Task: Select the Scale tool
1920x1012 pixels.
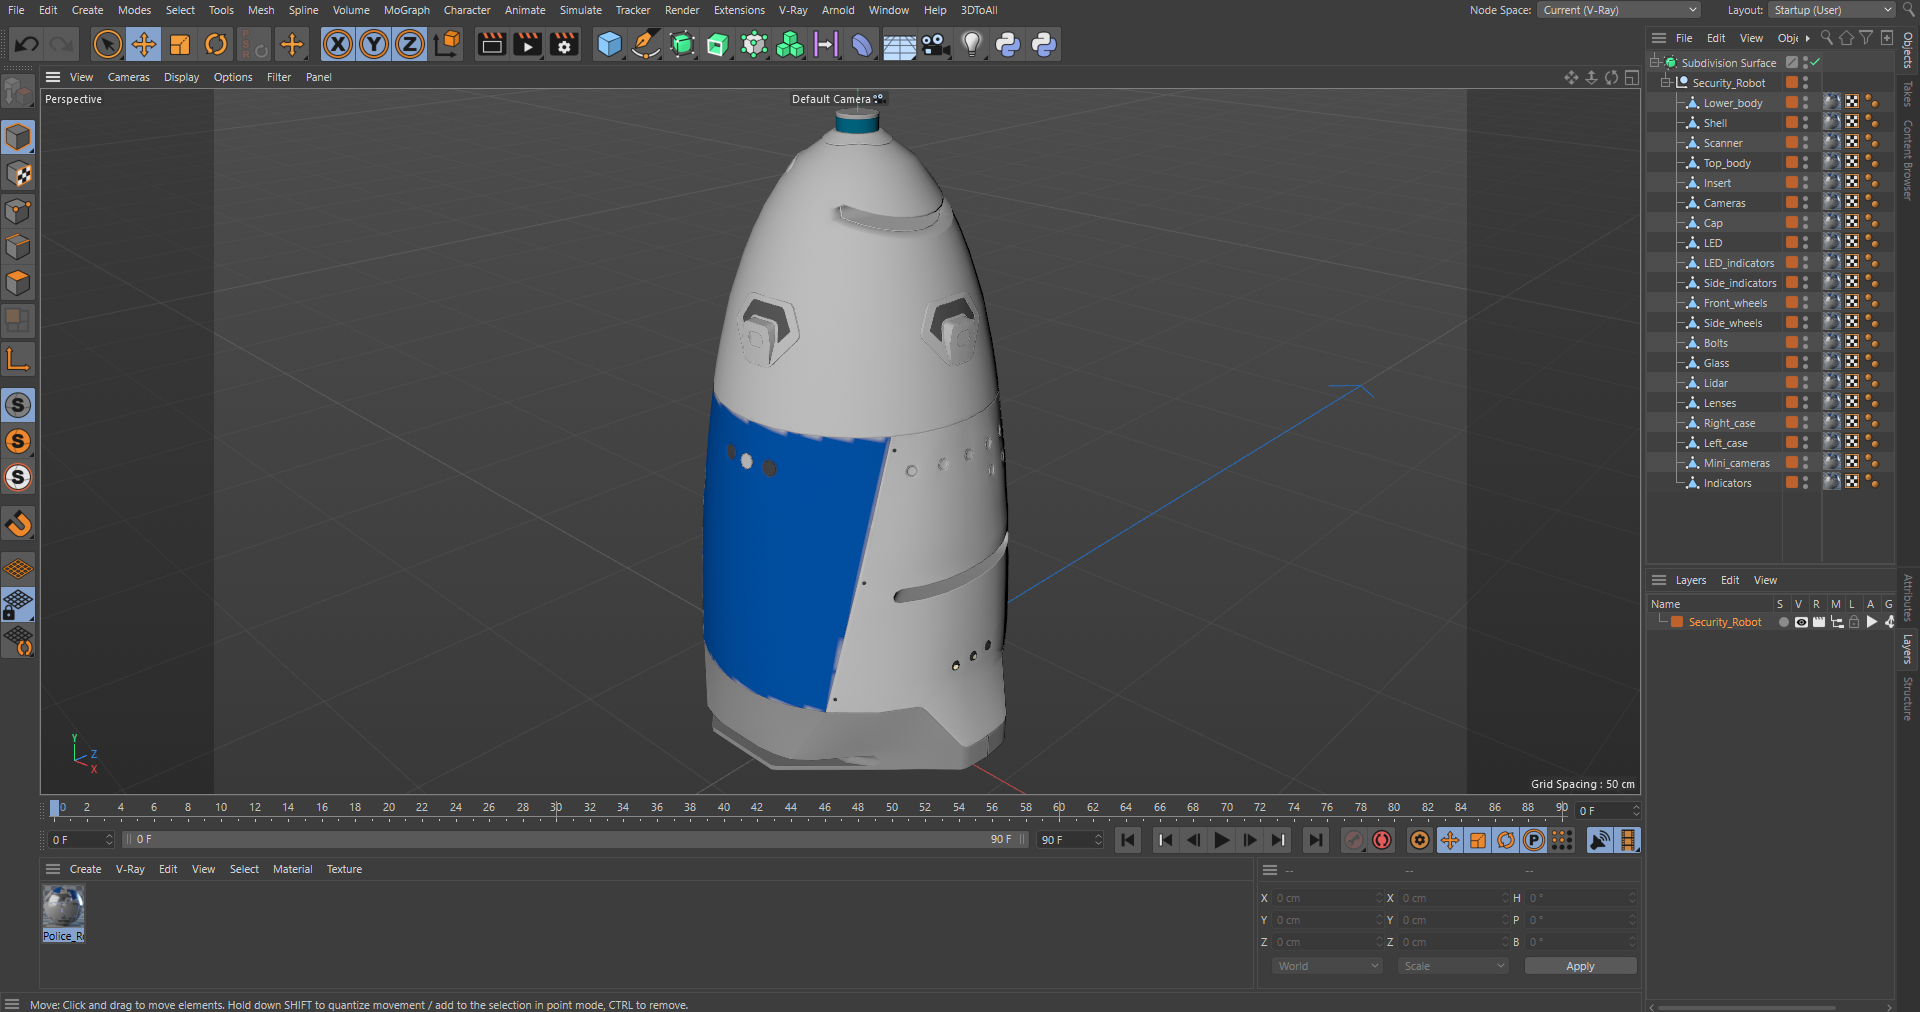Action: (180, 44)
